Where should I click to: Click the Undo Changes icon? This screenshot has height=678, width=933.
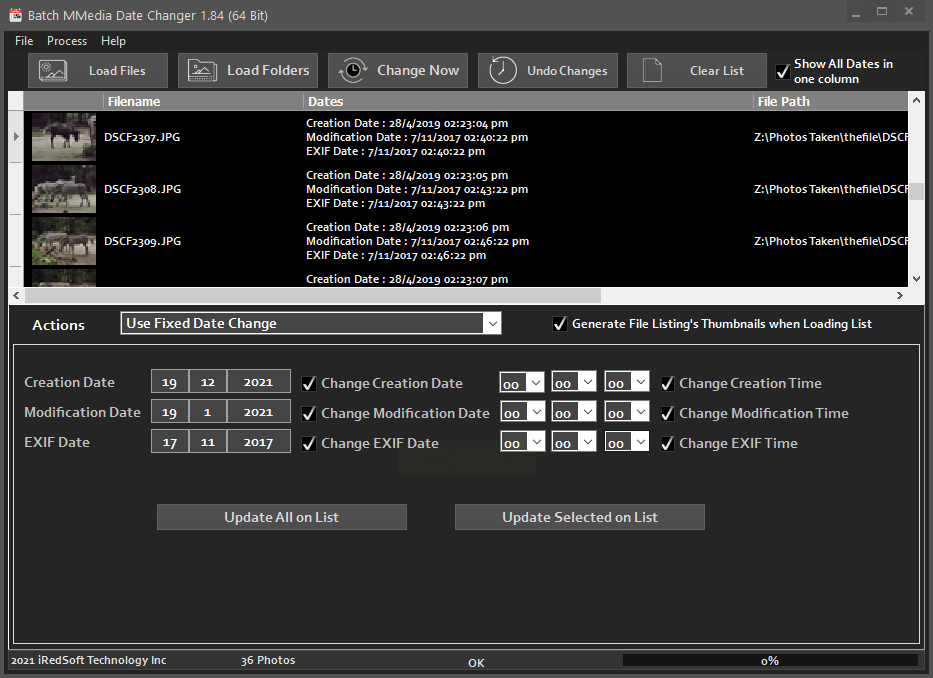click(x=503, y=71)
